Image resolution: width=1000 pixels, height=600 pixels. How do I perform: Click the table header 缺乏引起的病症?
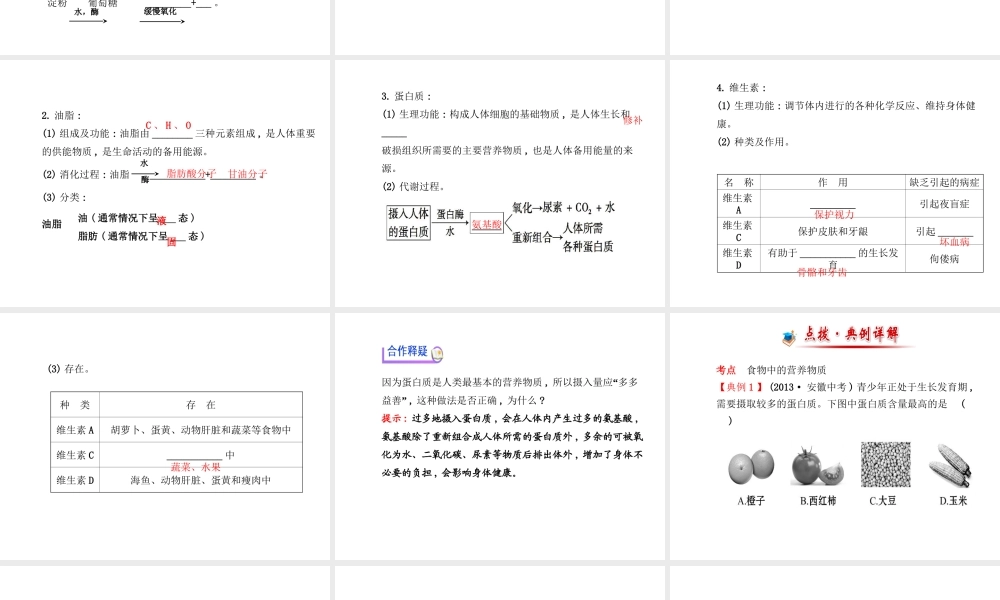(x=945, y=182)
